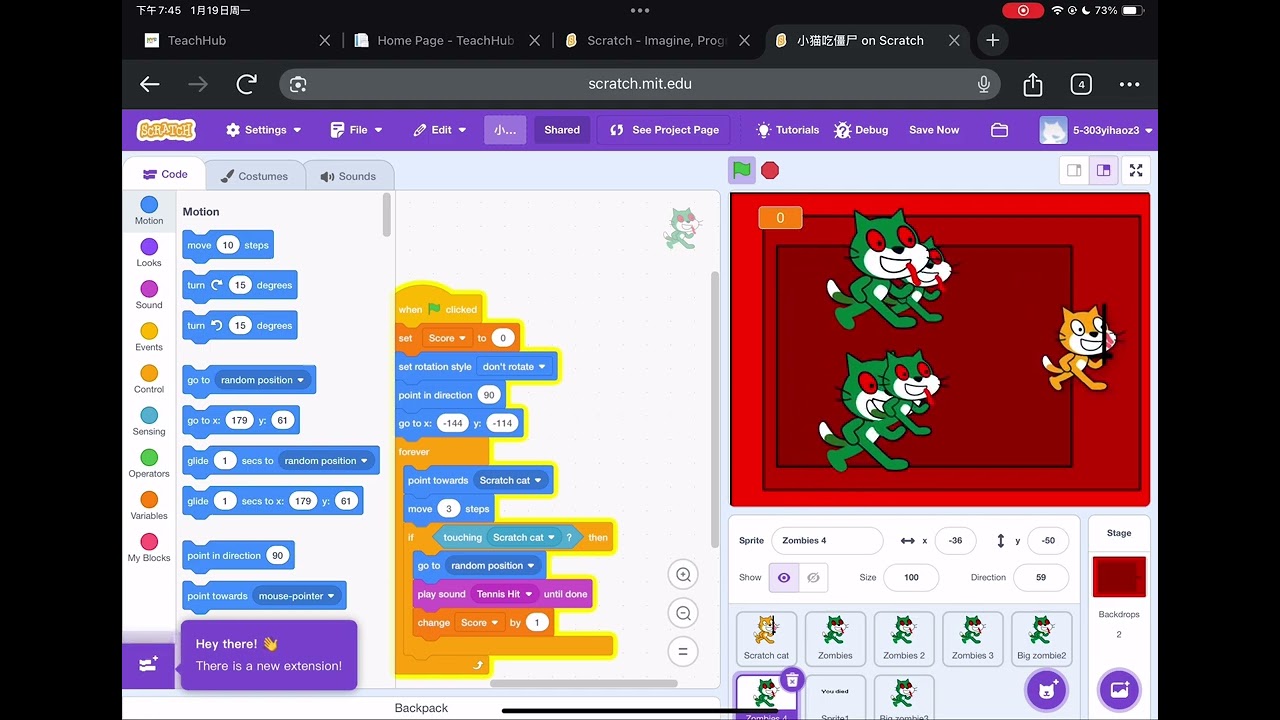Hide sprite with crossed eye icon
The height and width of the screenshot is (720, 1280).
point(813,577)
